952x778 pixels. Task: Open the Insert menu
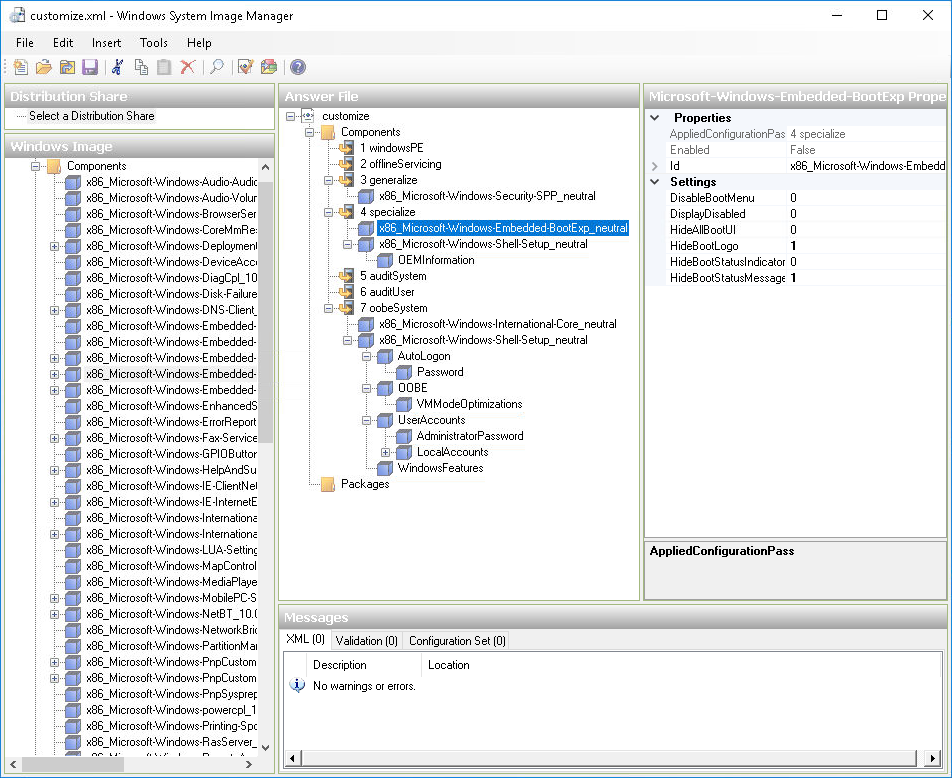tap(106, 43)
